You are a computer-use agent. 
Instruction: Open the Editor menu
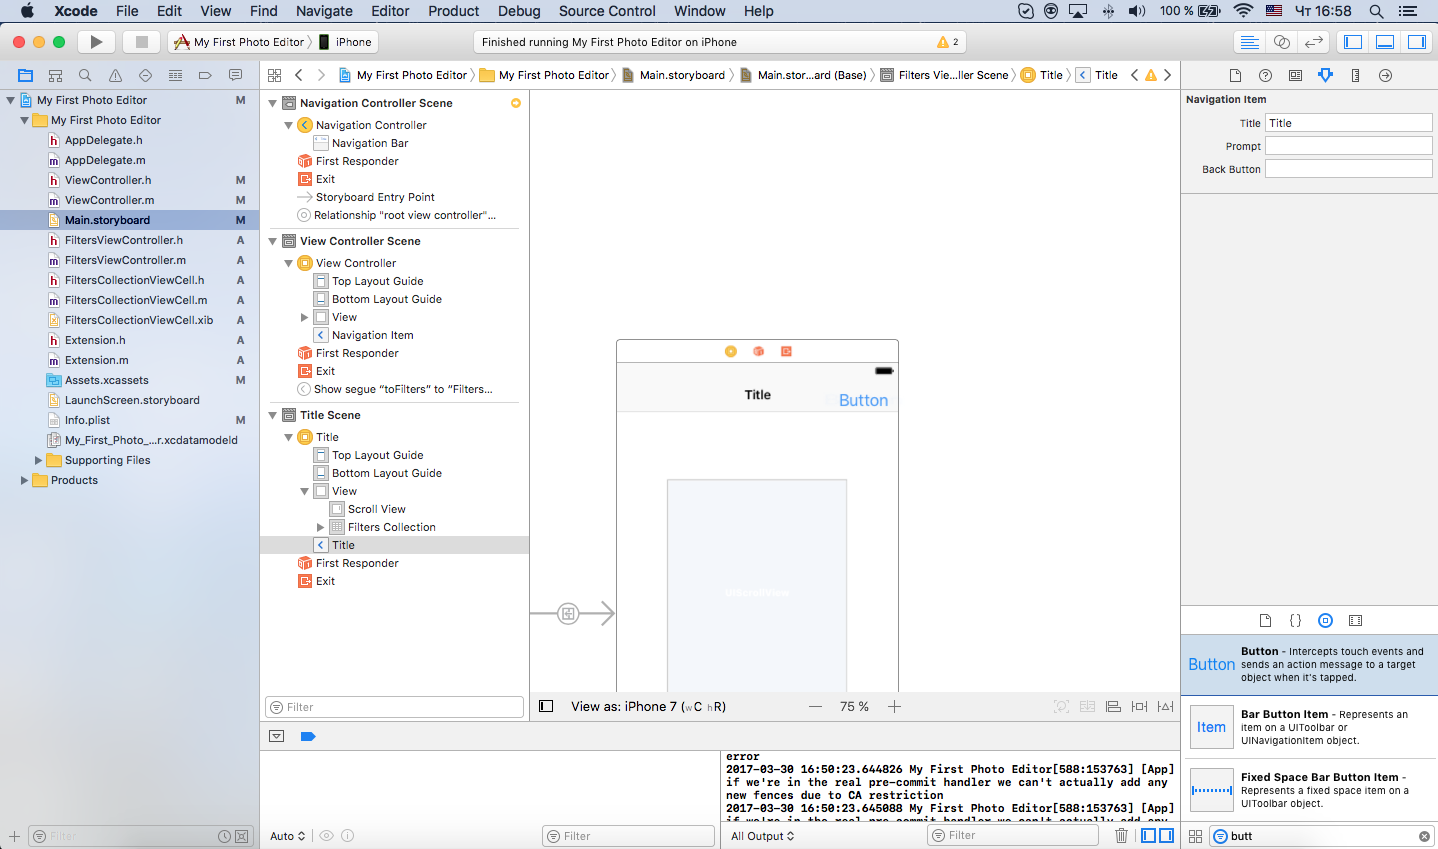[390, 11]
